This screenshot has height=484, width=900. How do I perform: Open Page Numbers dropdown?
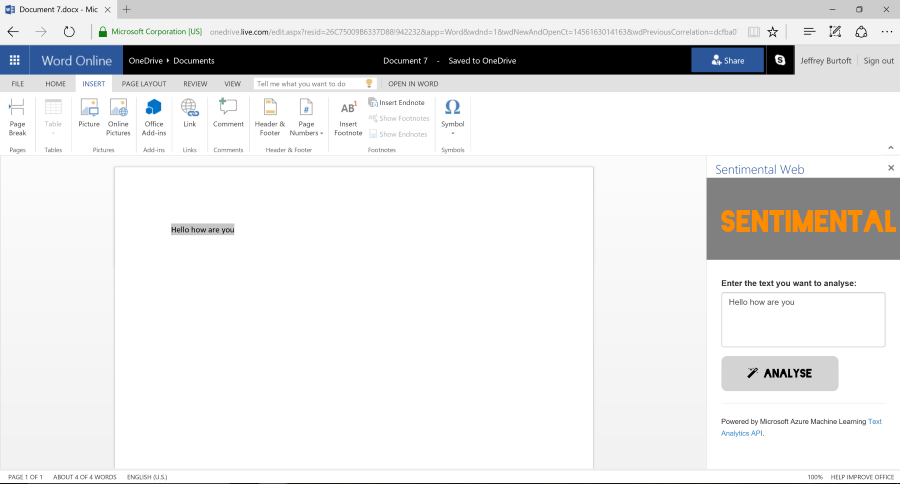tap(306, 117)
